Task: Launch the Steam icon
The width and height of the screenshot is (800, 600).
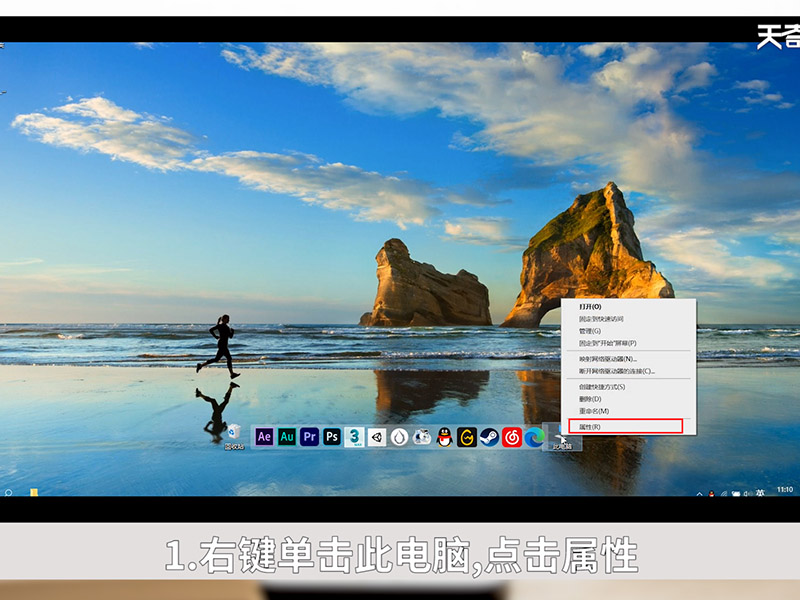Action: tap(489, 437)
